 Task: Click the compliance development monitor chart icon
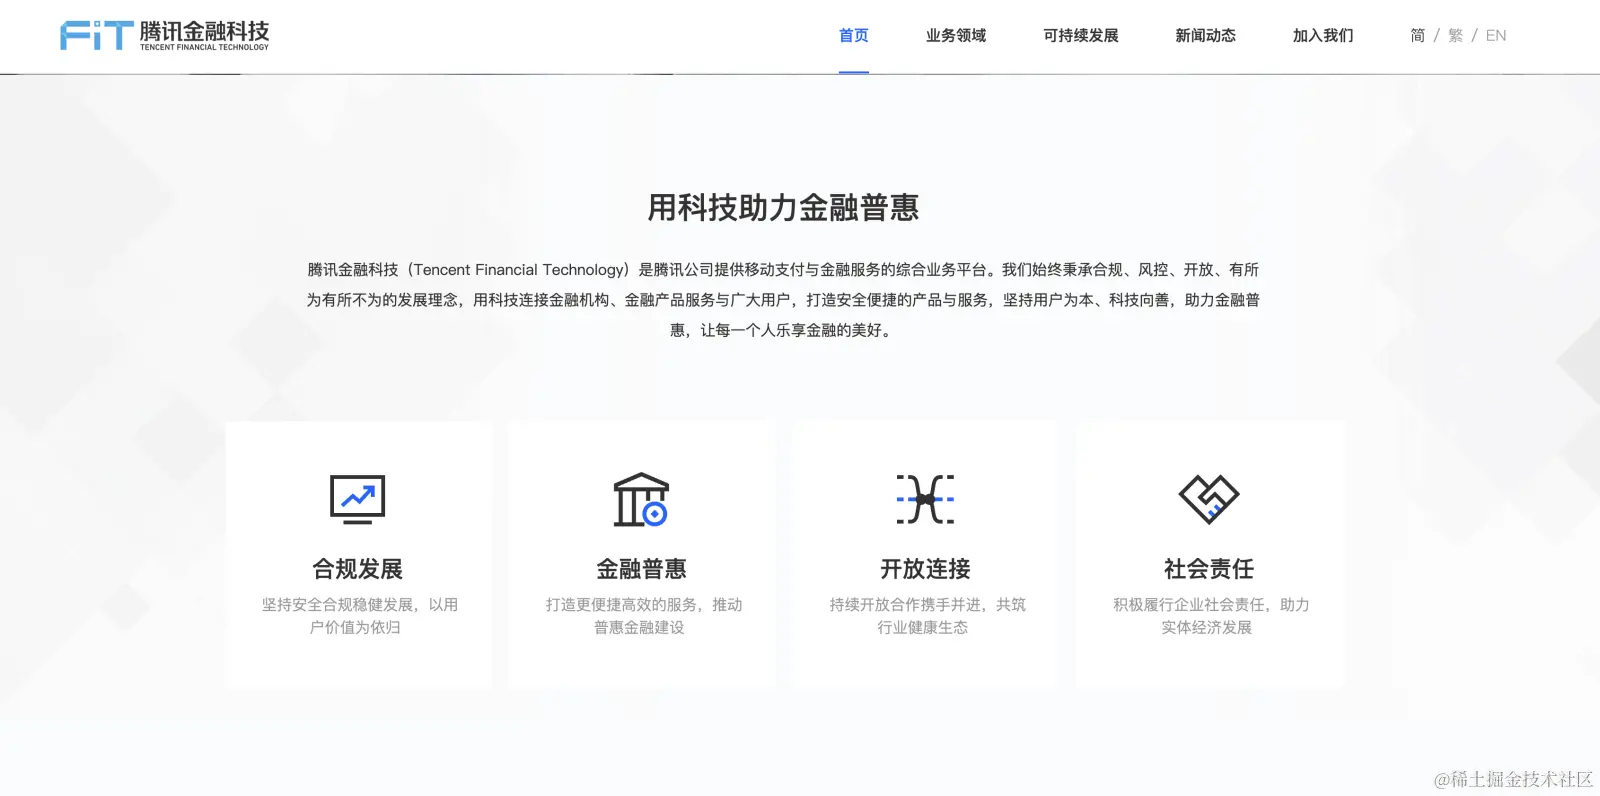358,499
